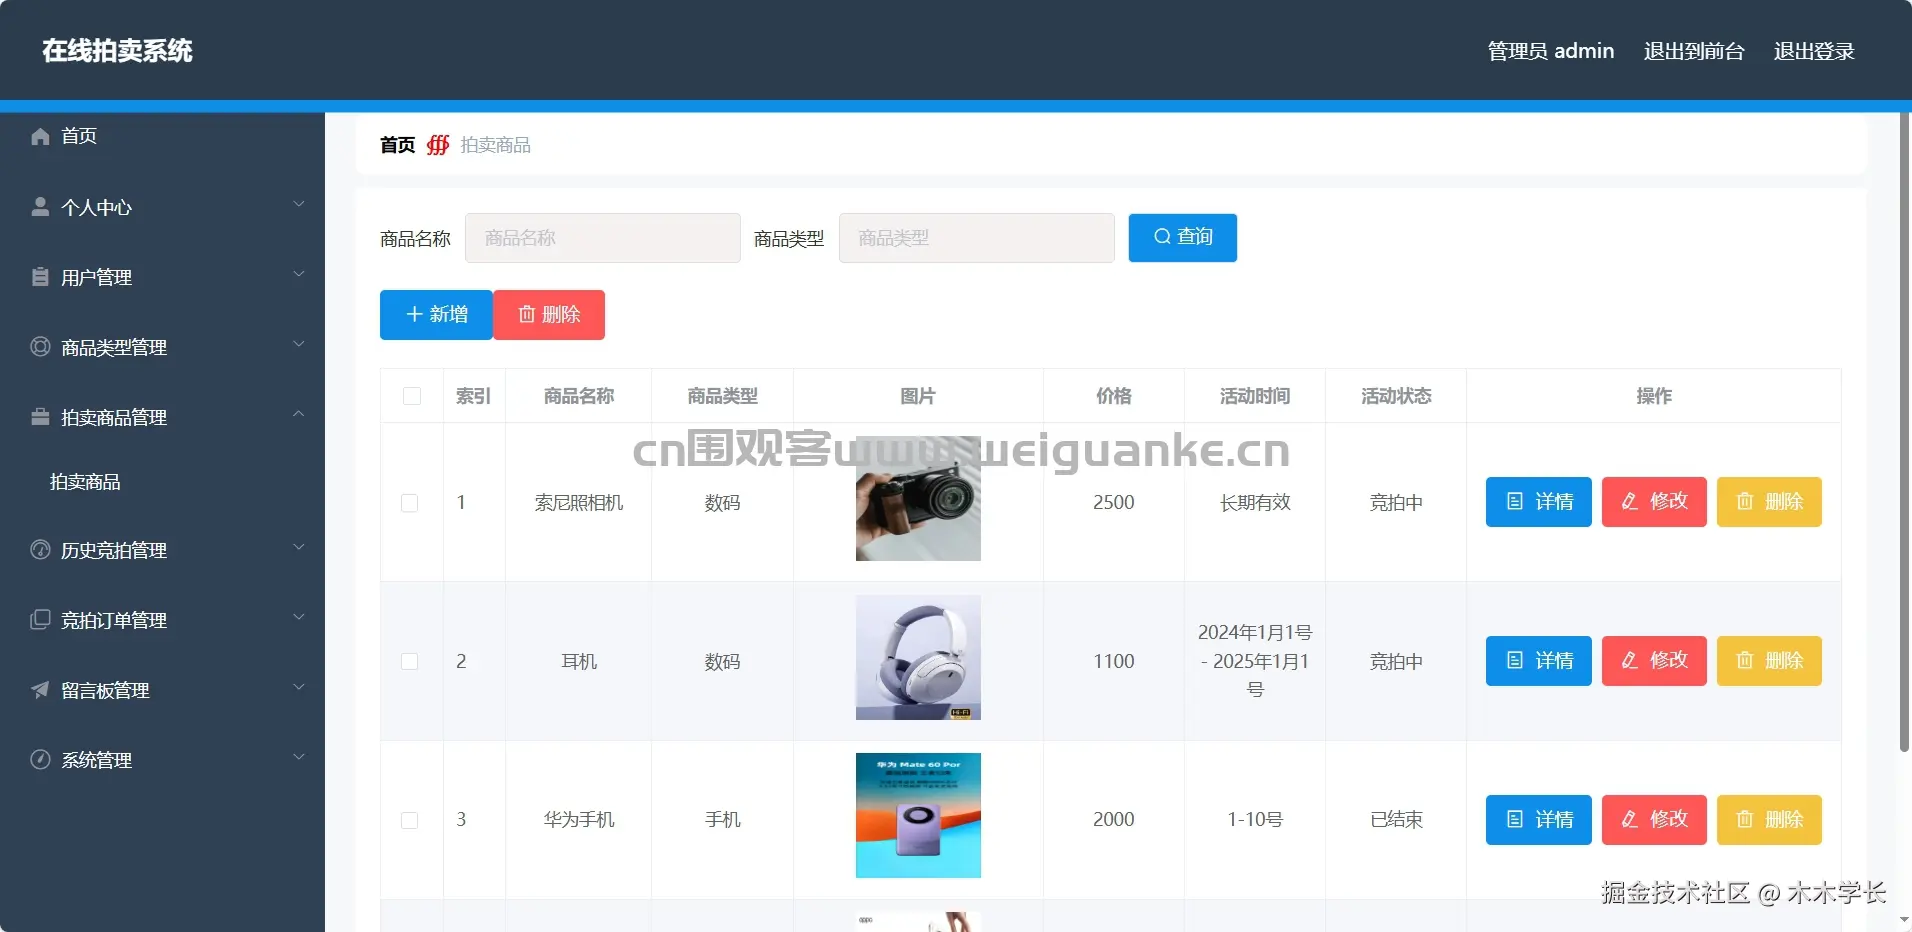Toggle the select-all checkbox in table header
This screenshot has width=1912, height=932.
tap(412, 396)
